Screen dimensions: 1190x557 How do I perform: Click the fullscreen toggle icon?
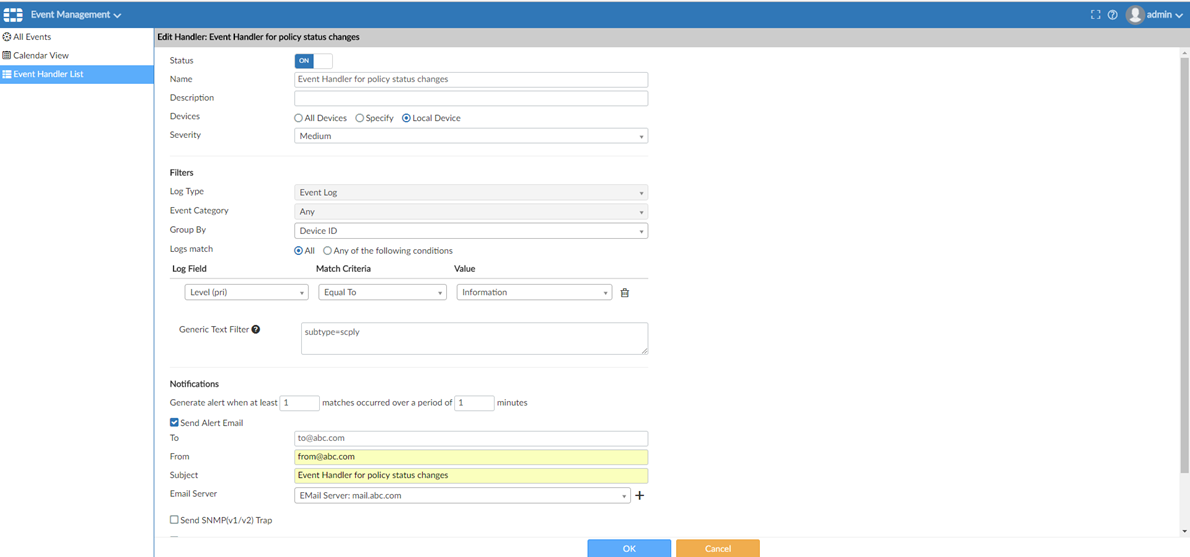point(1095,15)
